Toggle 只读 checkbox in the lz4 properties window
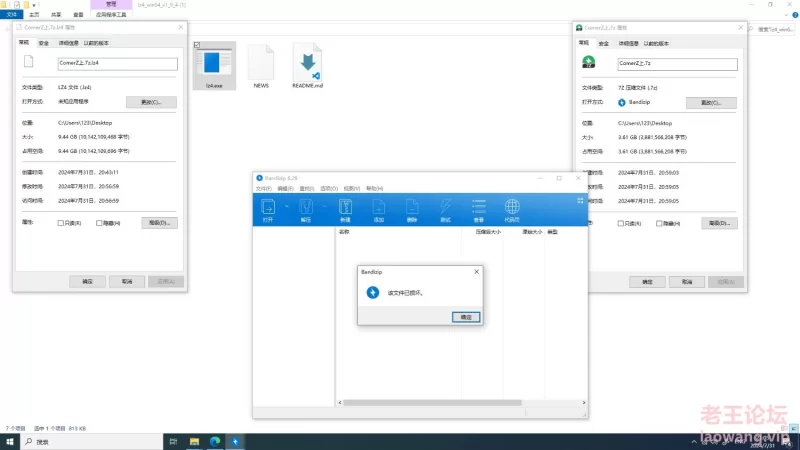Screen dimensions: 800x450 (x=61, y=223)
